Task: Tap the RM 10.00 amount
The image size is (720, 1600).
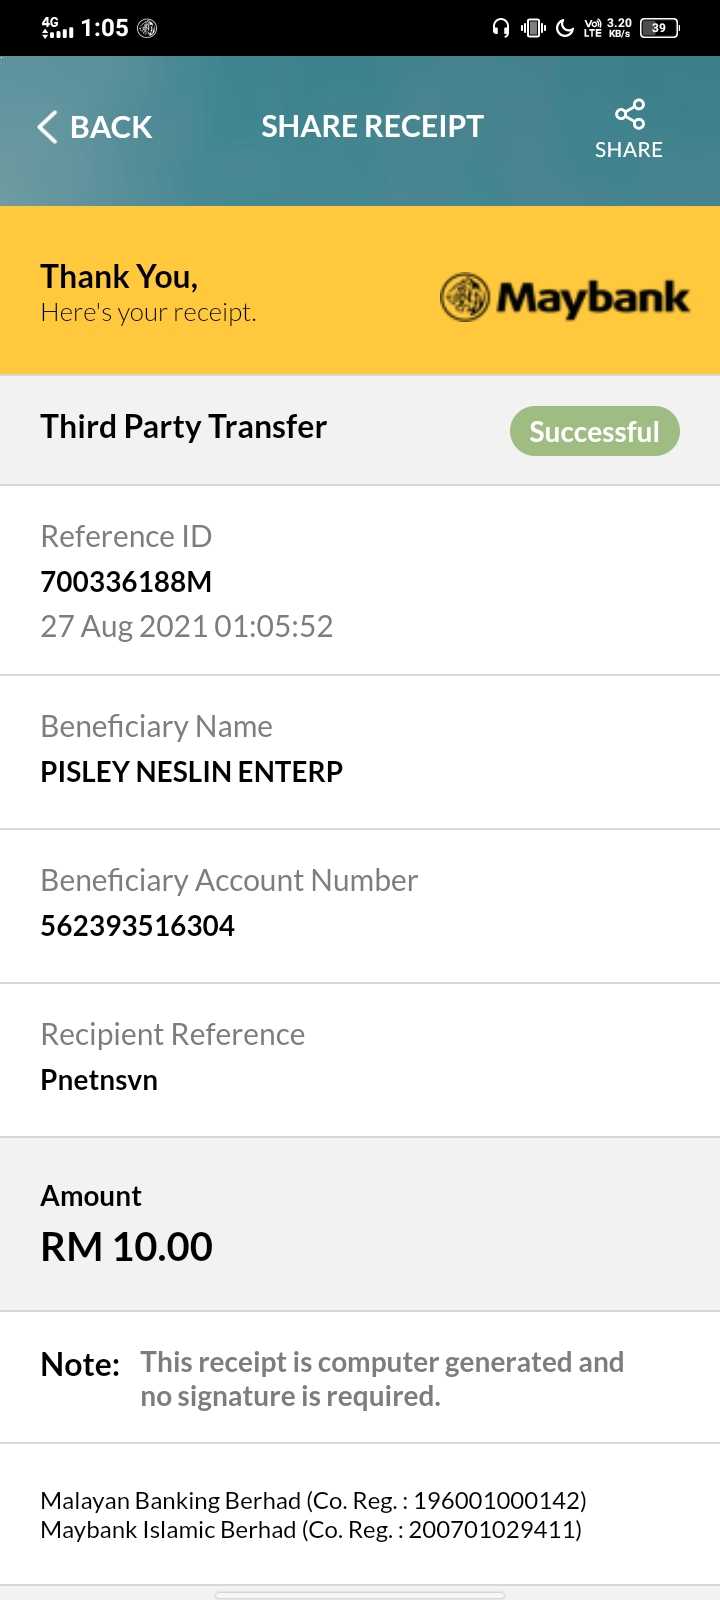Action: click(x=127, y=1247)
